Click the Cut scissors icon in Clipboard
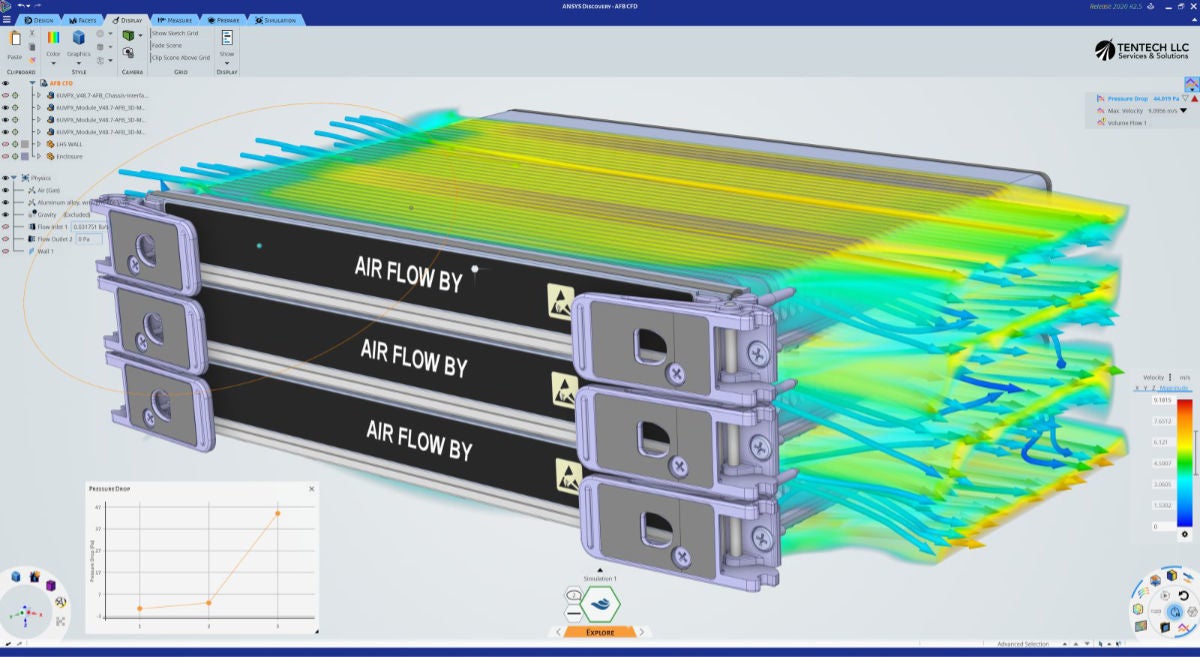 click(x=32, y=33)
